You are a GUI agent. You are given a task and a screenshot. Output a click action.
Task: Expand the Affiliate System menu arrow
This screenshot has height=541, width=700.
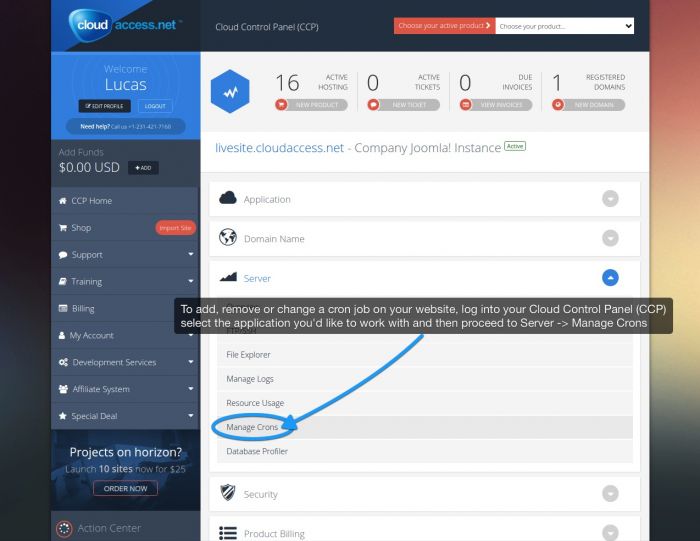click(191, 389)
